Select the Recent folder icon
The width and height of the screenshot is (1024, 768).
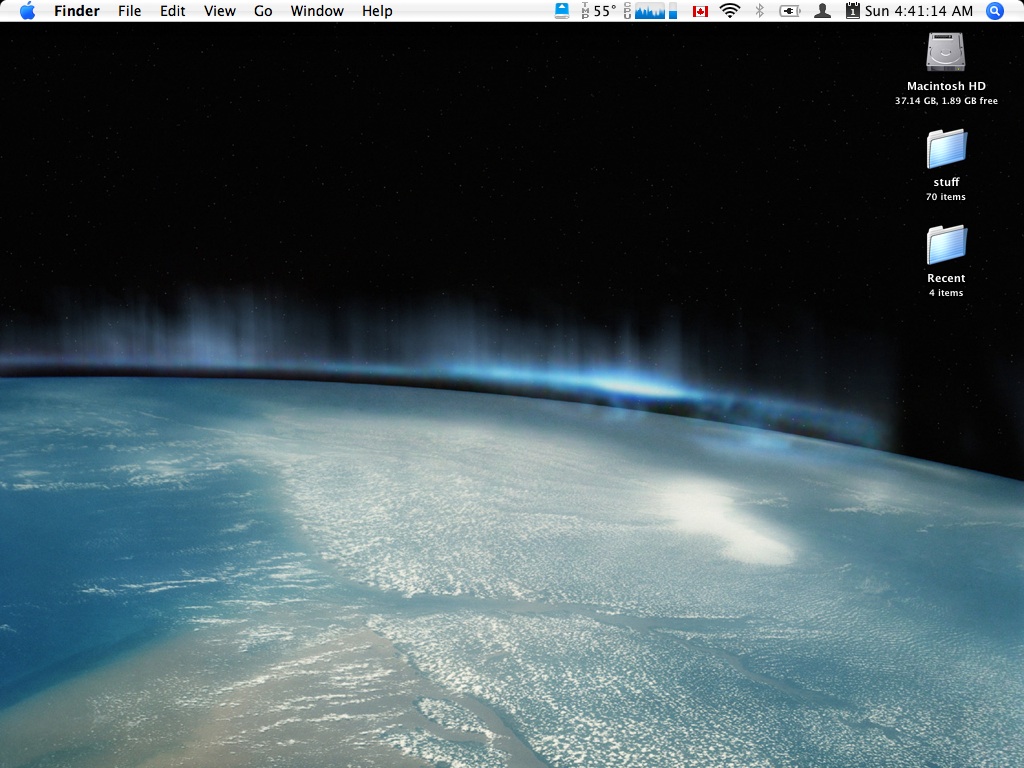pyautogui.click(x=946, y=244)
